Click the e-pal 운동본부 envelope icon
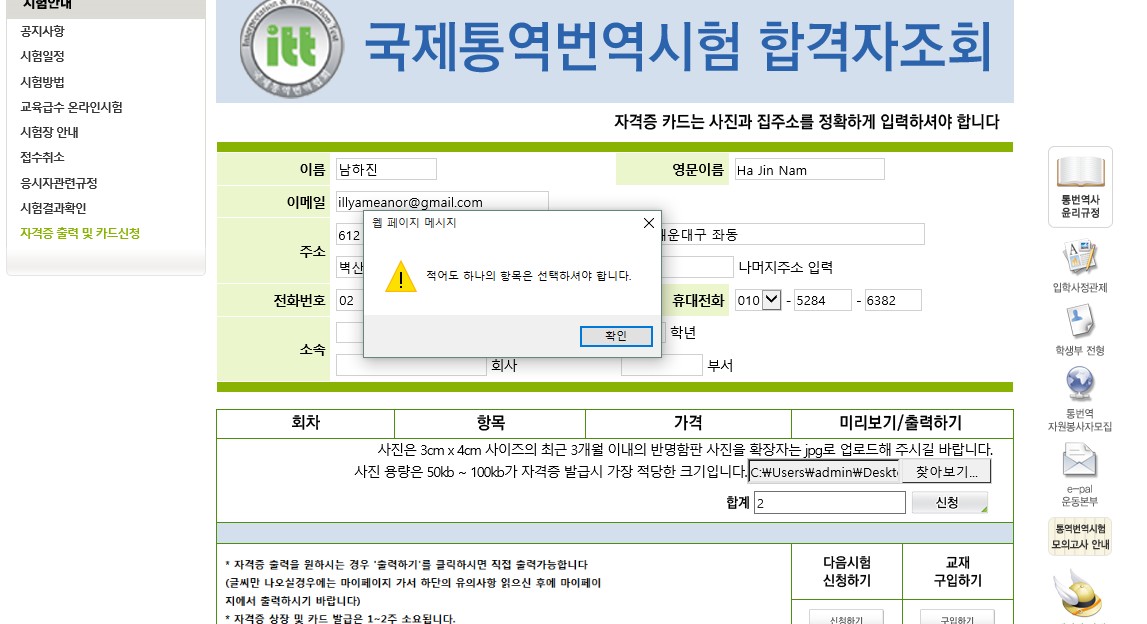Screen dimensions: 1147x624 point(1080,460)
